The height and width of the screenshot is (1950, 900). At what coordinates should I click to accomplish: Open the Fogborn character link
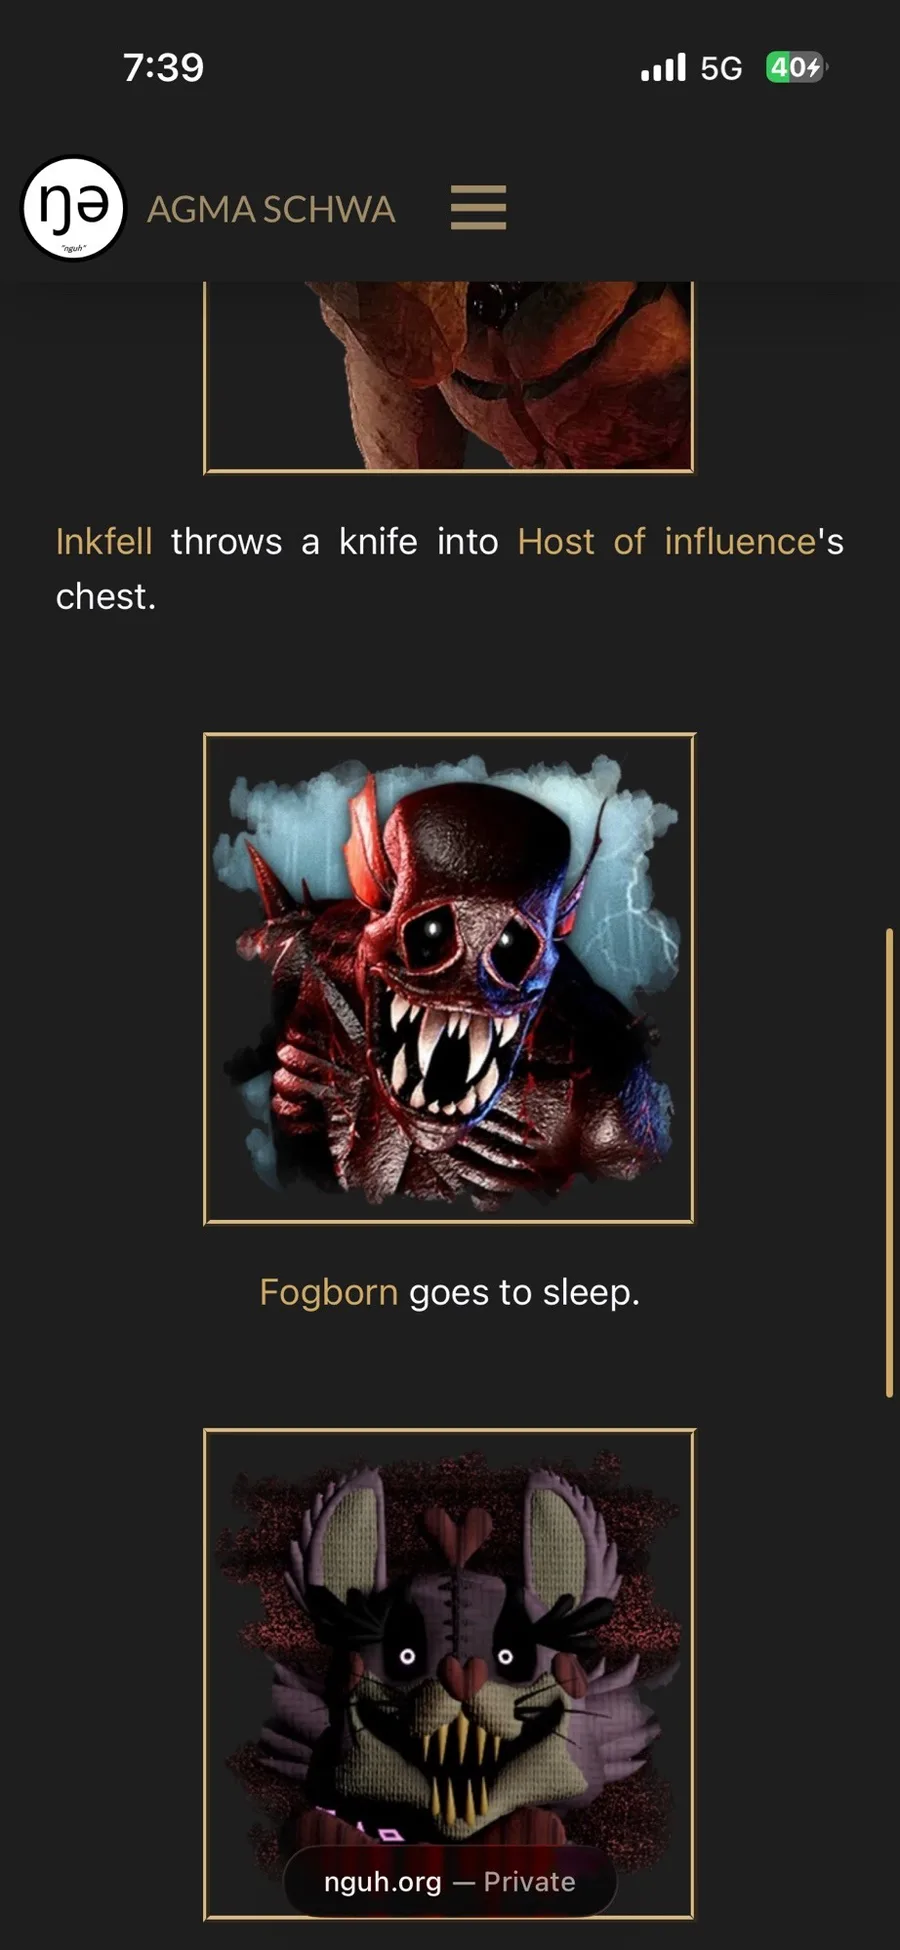coord(329,1292)
